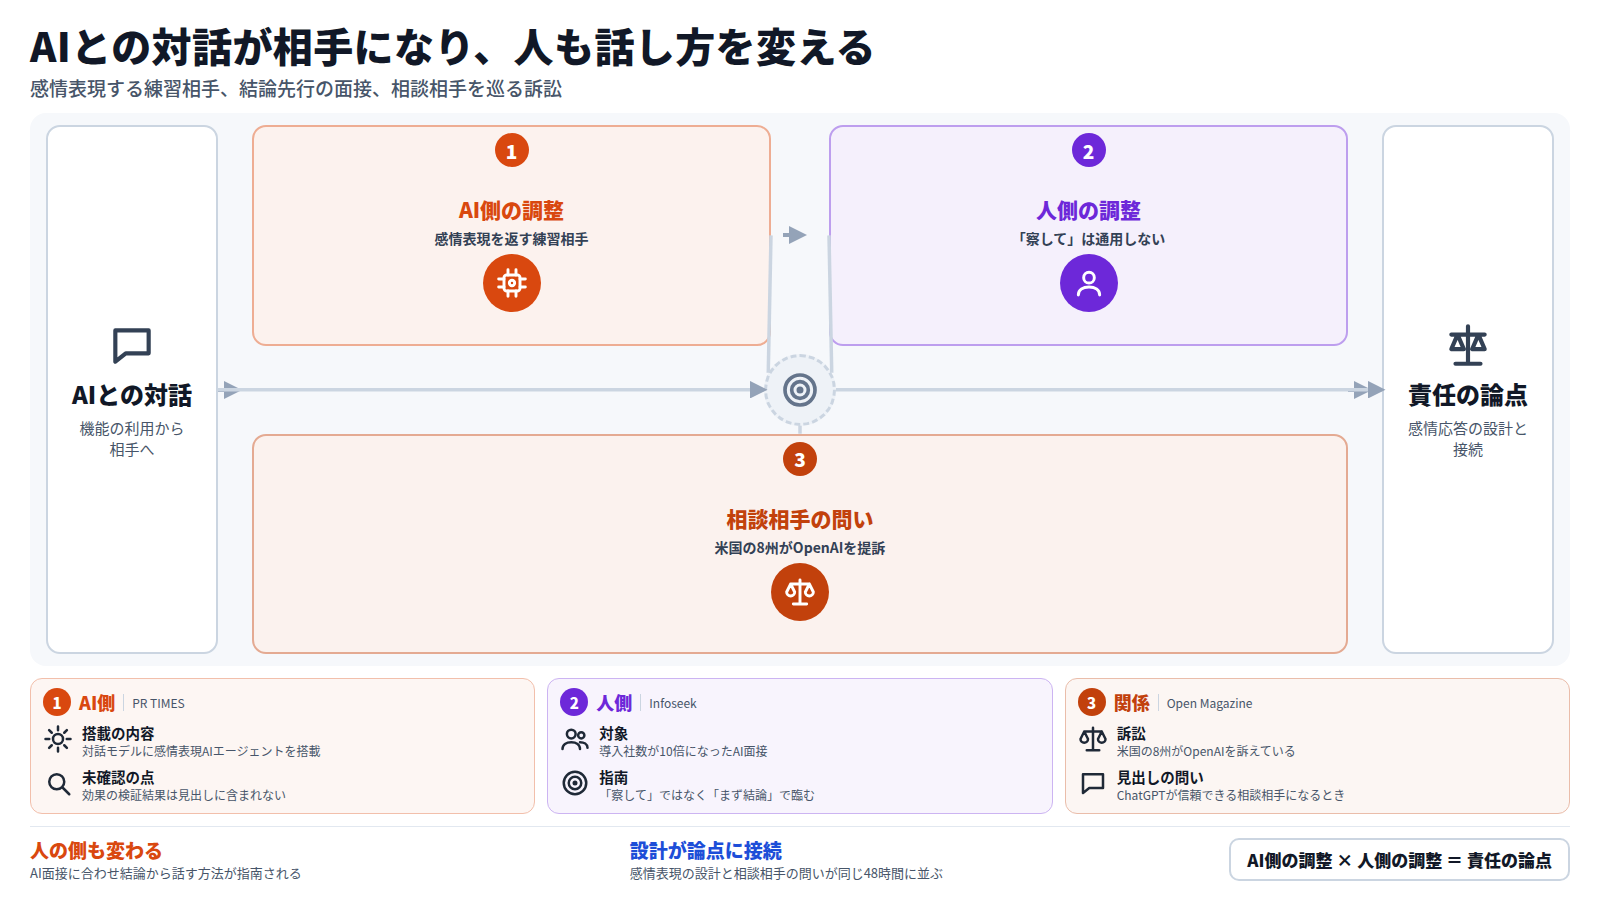Viewport: 1600px width, 900px height.
Task: Click the AI側の調整 × 人側の調整 = 責任の論点 box
Action: coord(1399,860)
